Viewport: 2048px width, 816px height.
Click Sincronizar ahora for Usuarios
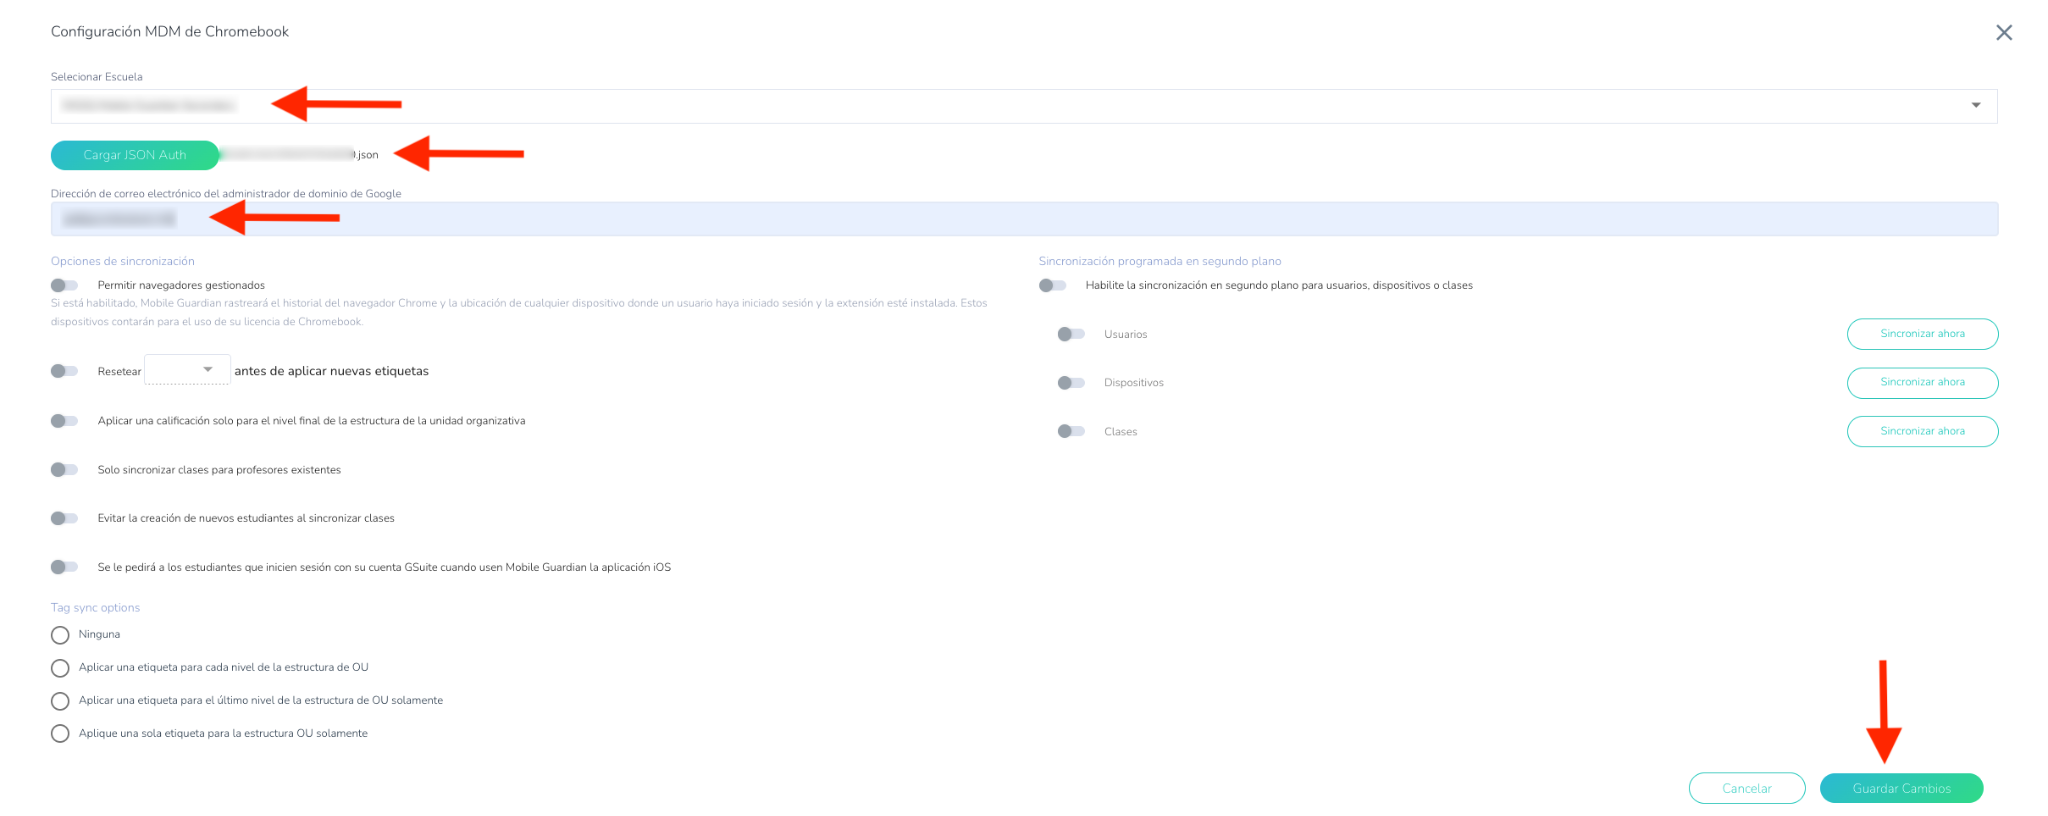1921,334
